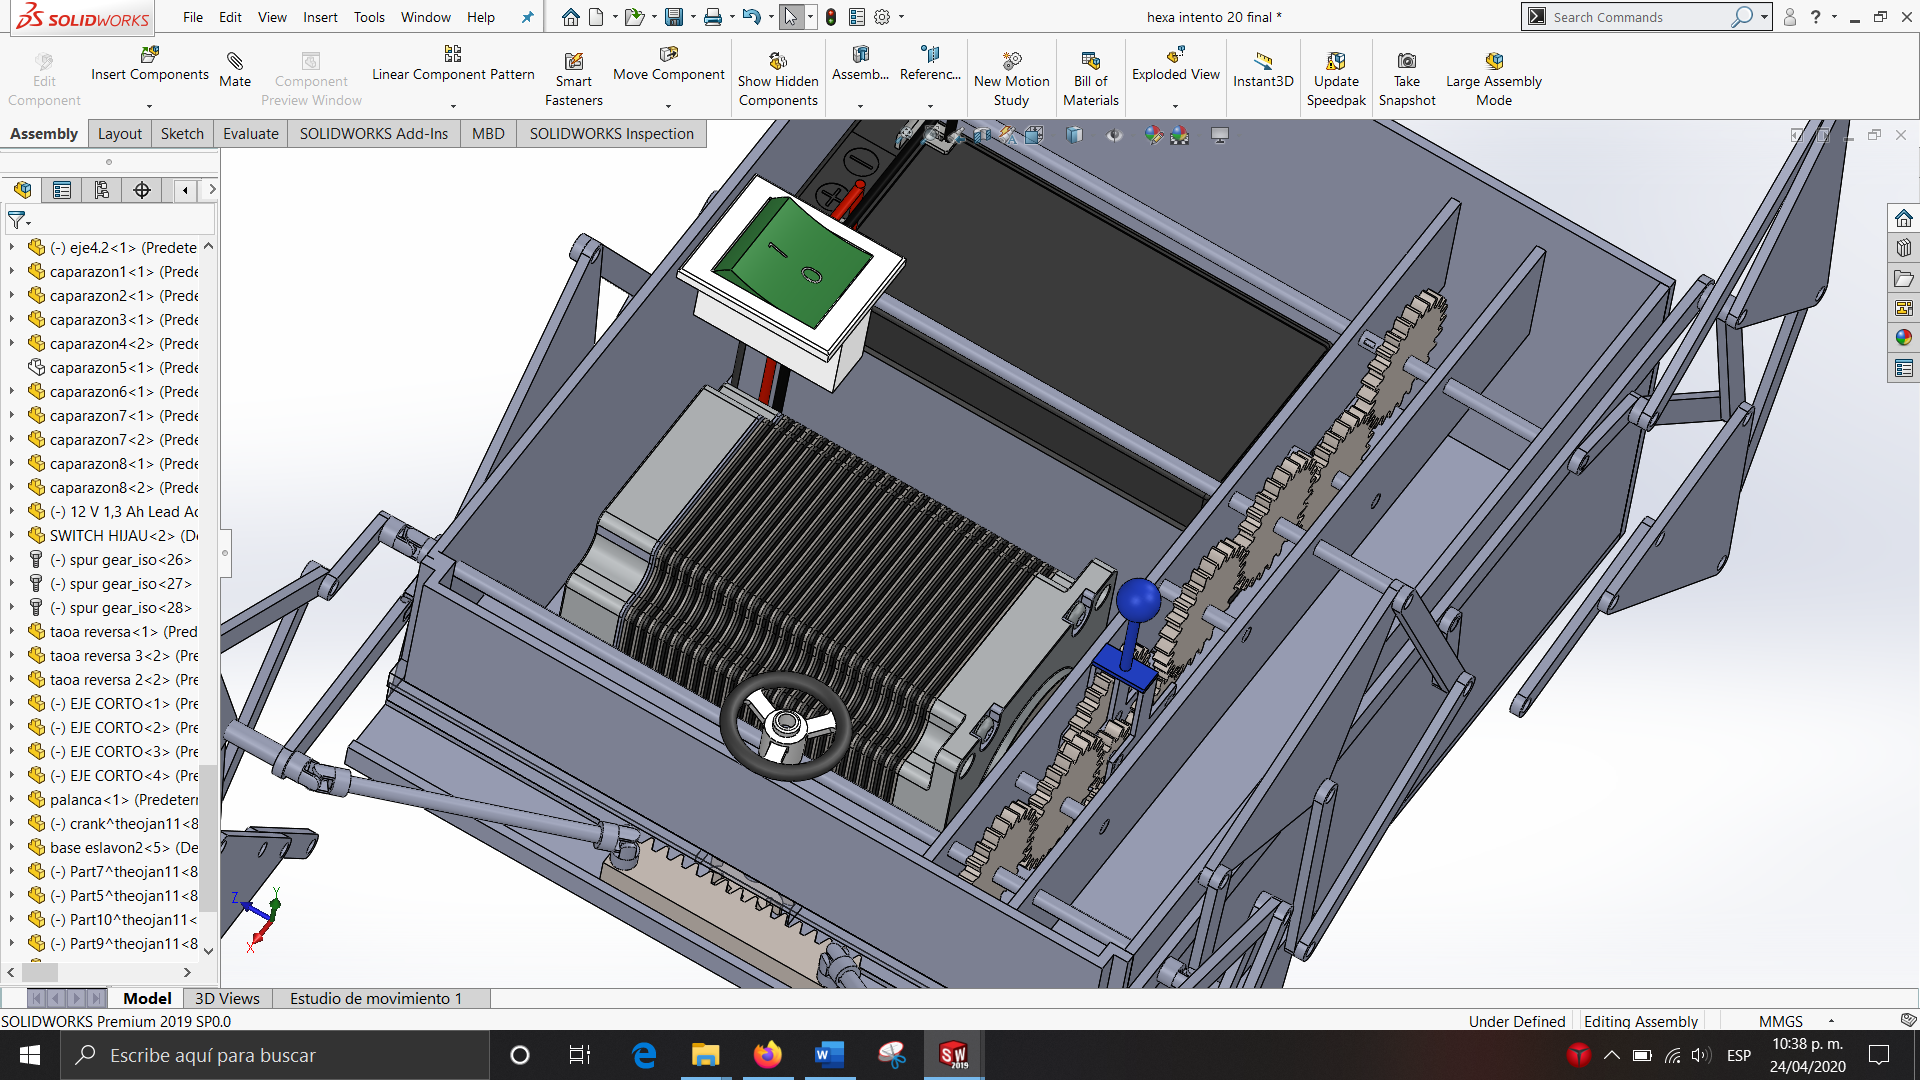This screenshot has height=1080, width=1920.
Task: Expand SWITCH HIJAU<2> tree node
Action: (x=12, y=535)
